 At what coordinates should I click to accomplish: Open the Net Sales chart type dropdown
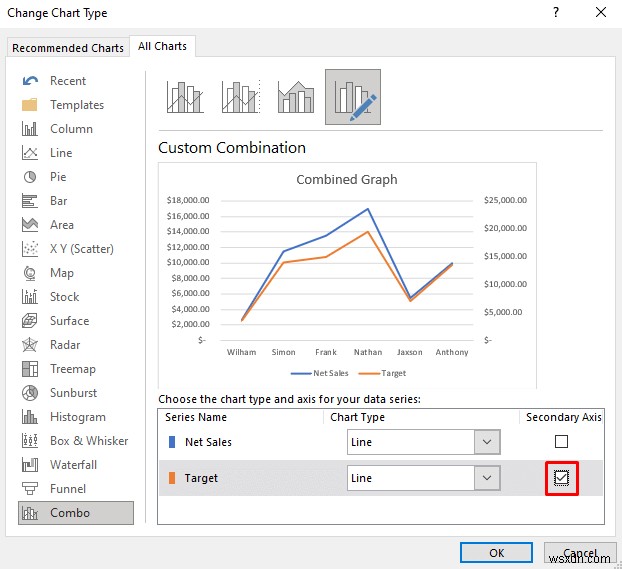click(487, 442)
